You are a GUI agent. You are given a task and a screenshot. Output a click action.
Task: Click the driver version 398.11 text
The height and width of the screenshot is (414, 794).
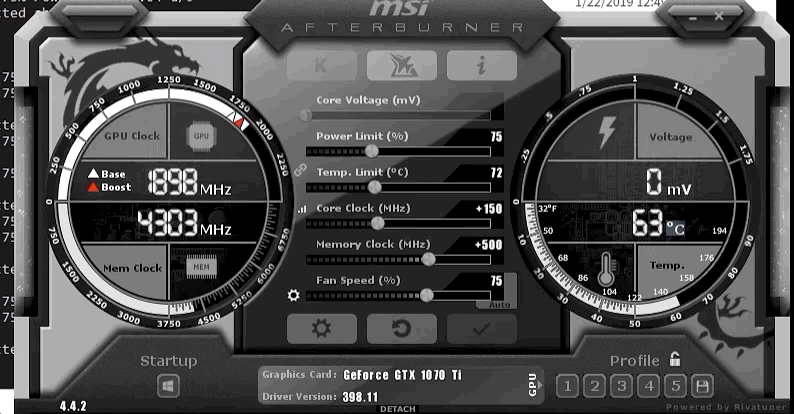[x=360, y=397]
